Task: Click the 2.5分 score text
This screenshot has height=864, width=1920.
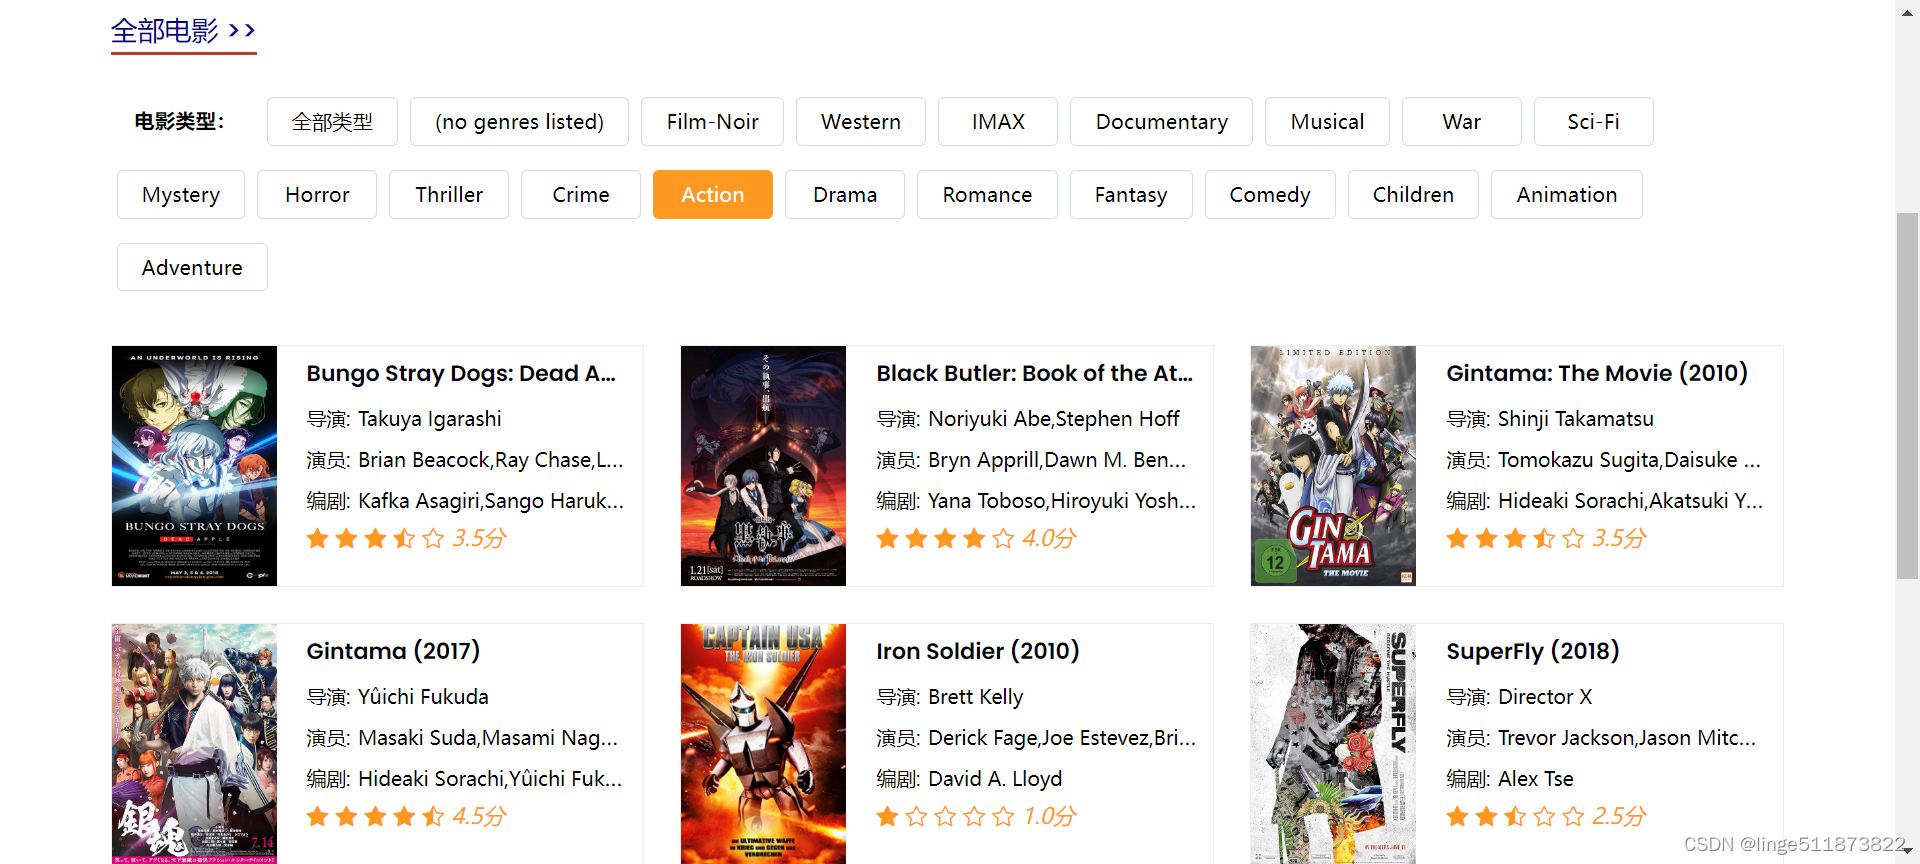Action: click(1619, 817)
